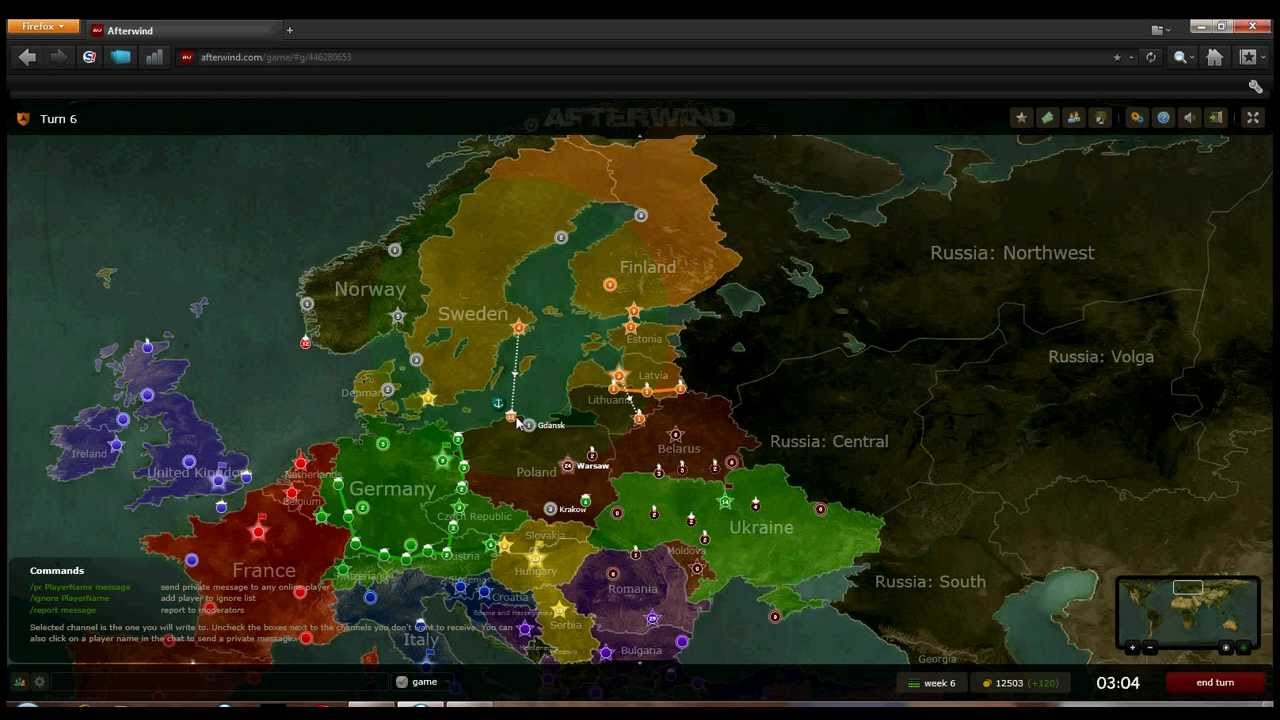Click the green players icon beside chat gear
This screenshot has width=1280, height=720.
[x=19, y=682]
